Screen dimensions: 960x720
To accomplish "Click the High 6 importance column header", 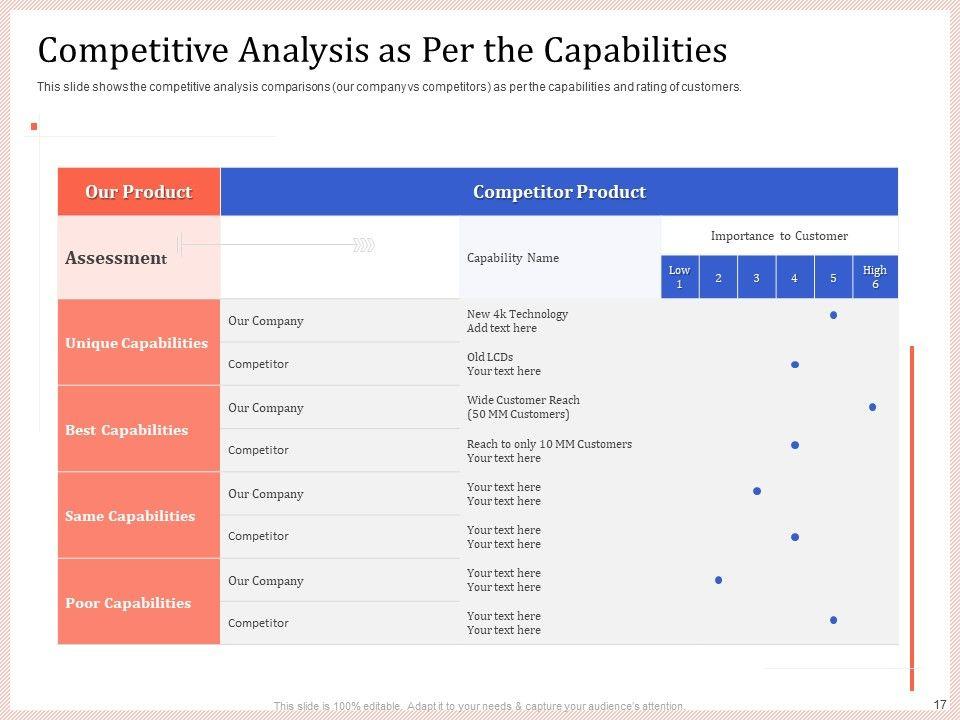I will [x=874, y=277].
